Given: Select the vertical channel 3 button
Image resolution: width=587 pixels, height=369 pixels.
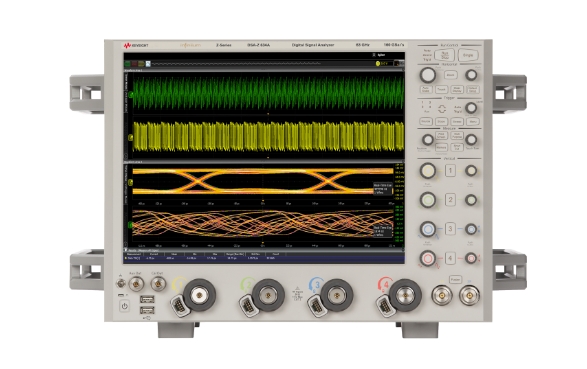Looking at the screenshot, I should pos(450,229).
